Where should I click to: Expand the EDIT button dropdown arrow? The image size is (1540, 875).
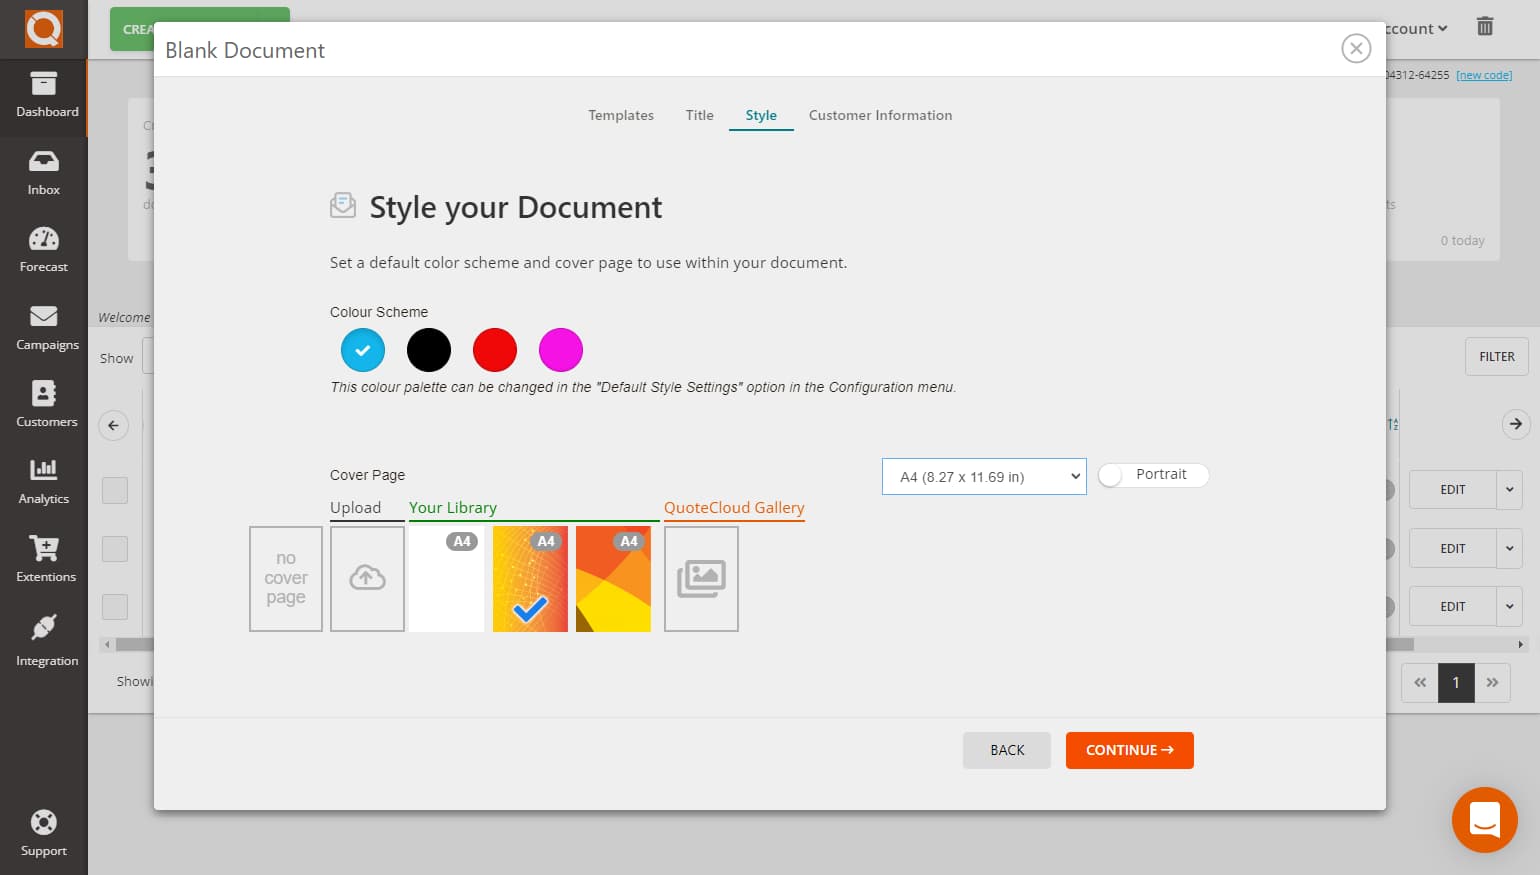(1510, 489)
